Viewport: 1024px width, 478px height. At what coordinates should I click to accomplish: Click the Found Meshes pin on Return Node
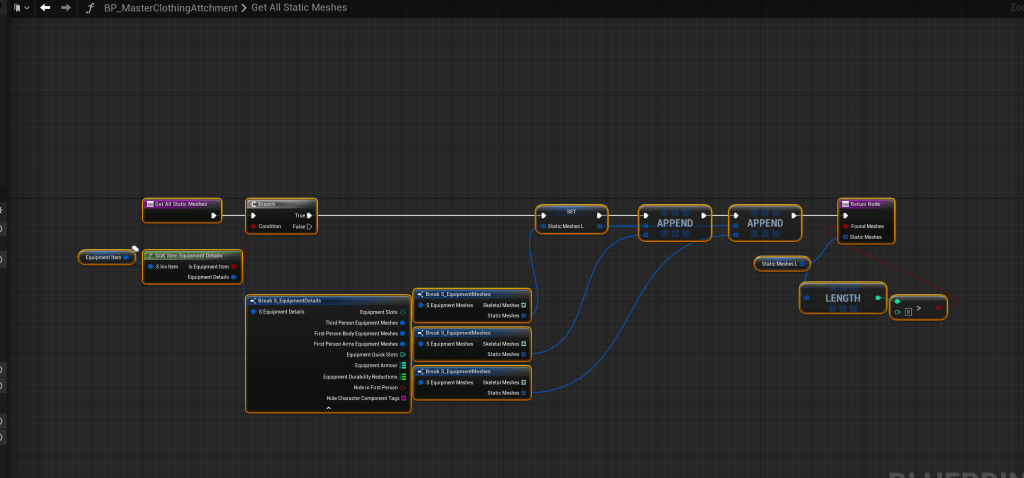point(845,226)
